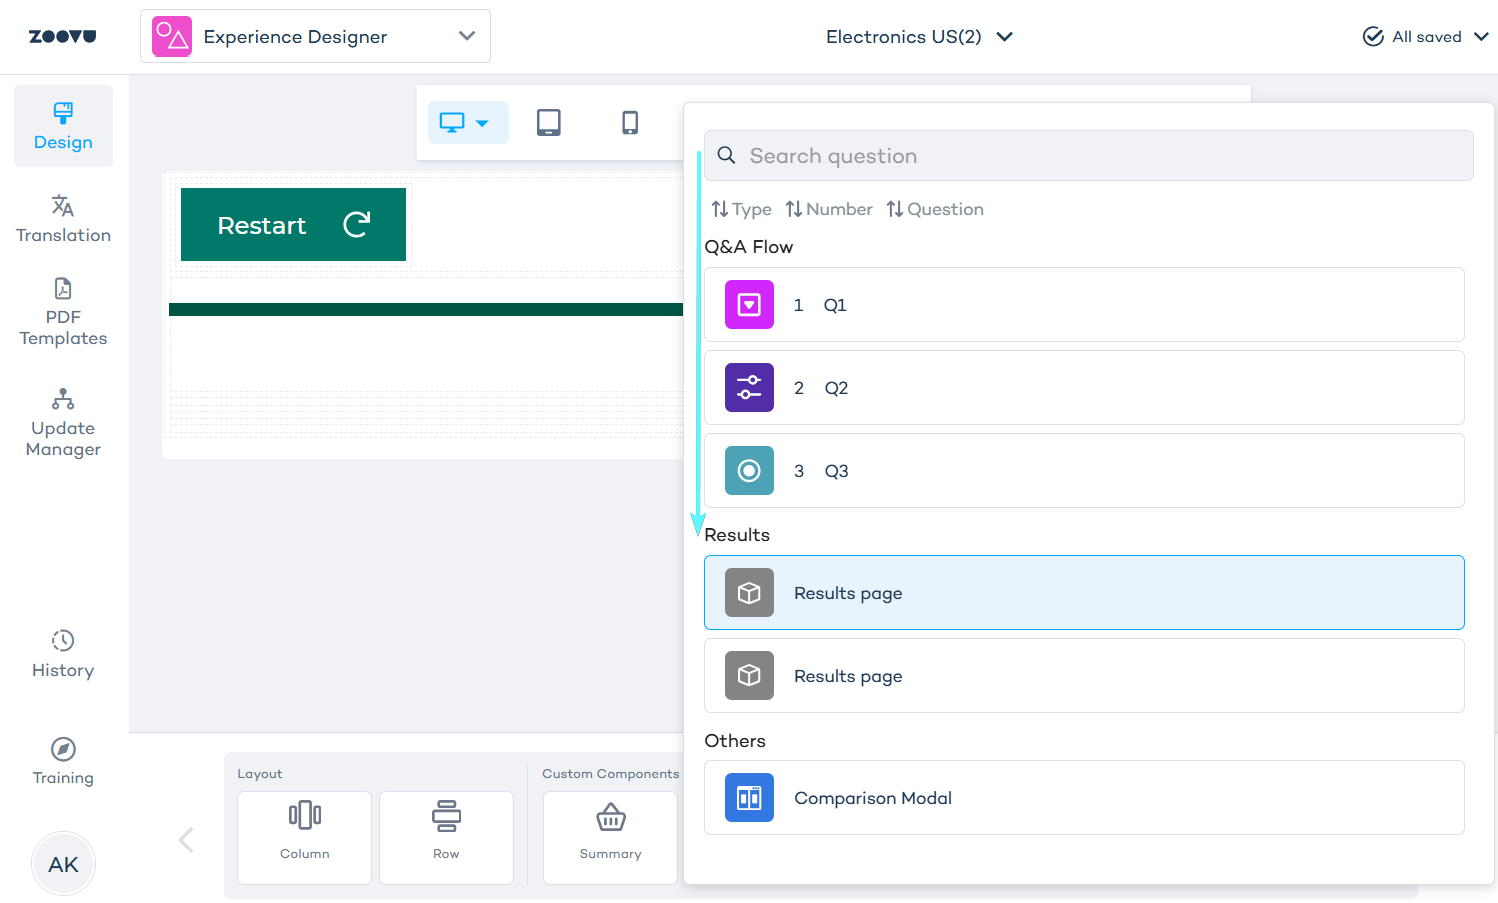
Task: Open Update Manager
Action: click(63, 423)
